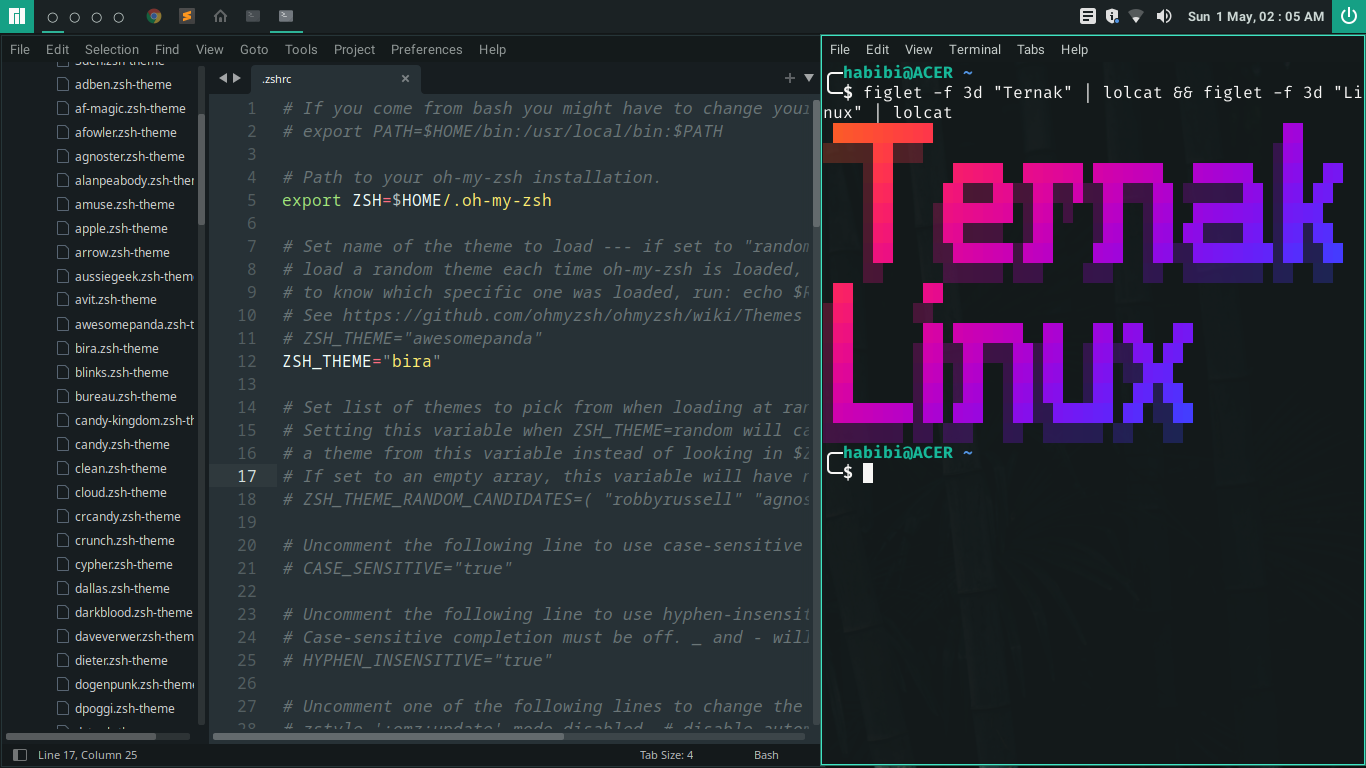Click the back navigation arrow in Sublime
The height and width of the screenshot is (768, 1366).
tap(224, 77)
